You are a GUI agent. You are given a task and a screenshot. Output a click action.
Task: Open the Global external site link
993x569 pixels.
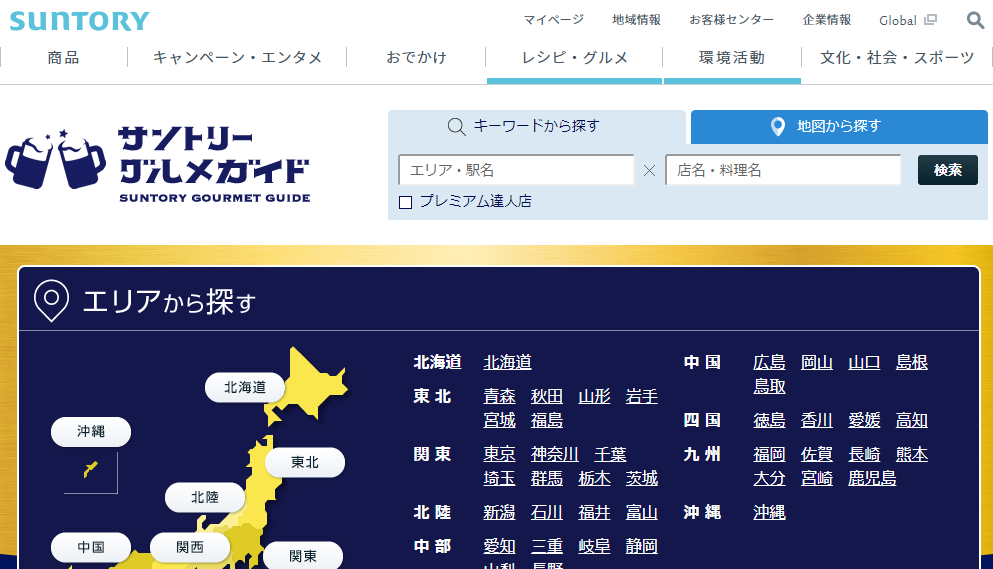pos(907,20)
